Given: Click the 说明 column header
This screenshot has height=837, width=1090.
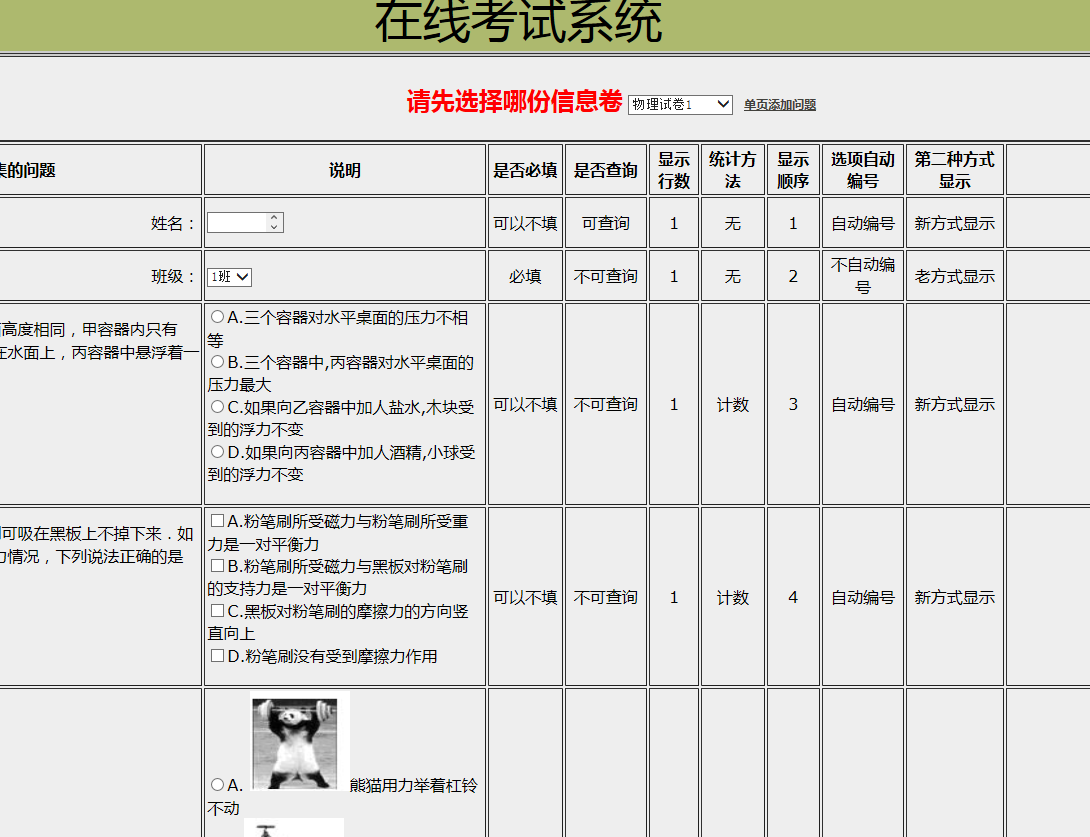Looking at the screenshot, I should [x=345, y=170].
